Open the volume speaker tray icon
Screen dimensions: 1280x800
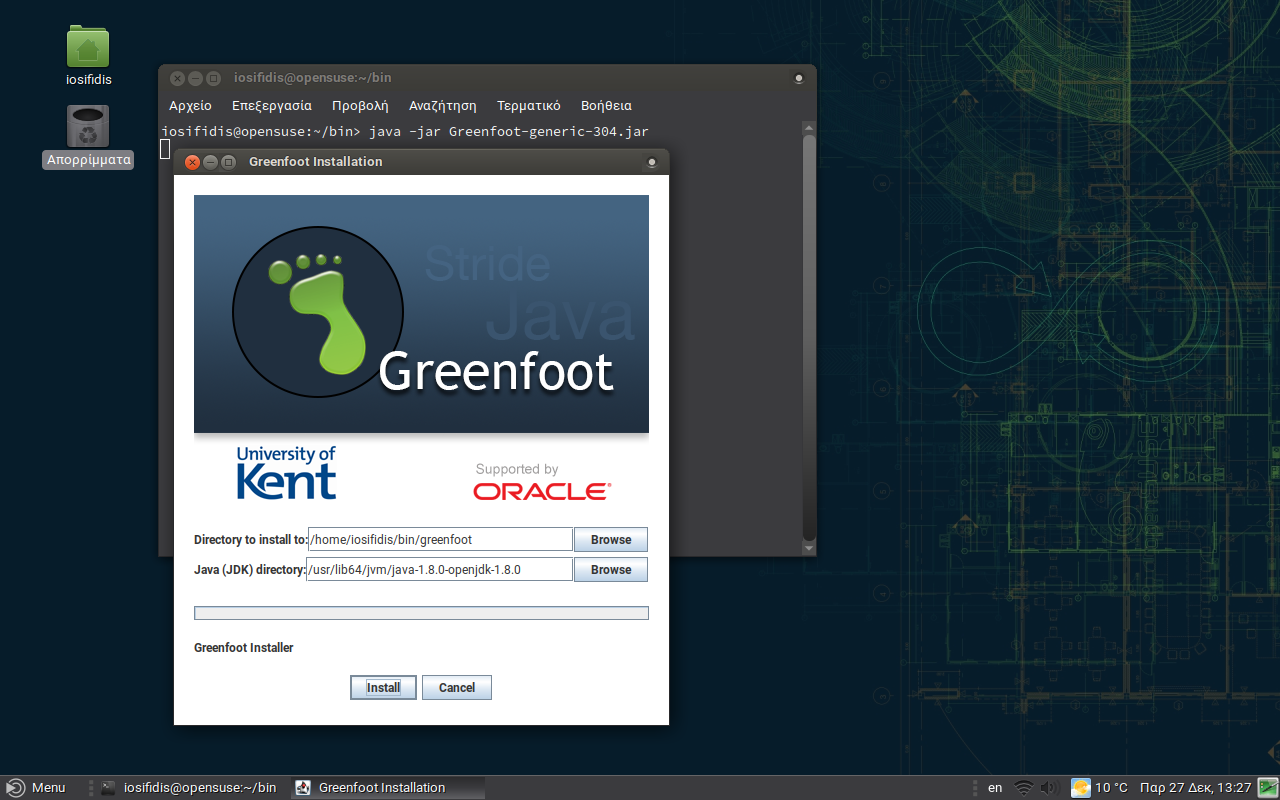pyautogui.click(x=1050, y=788)
